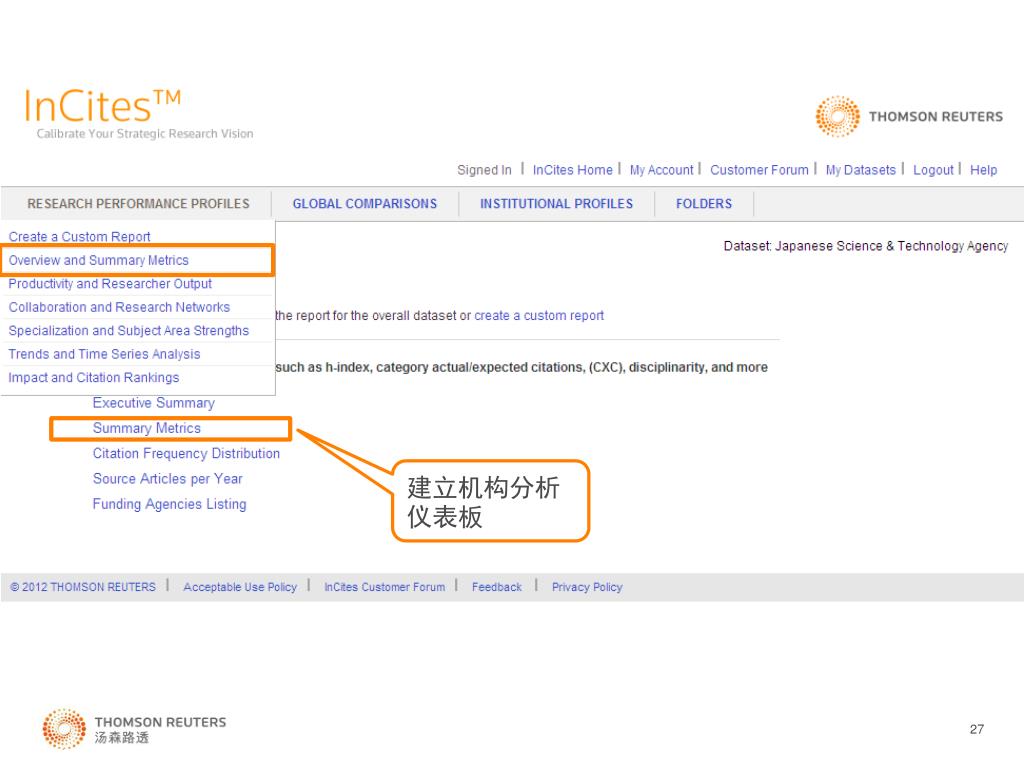Screen dimensions: 1024x768
Task: Go to InCites Home
Action: 572,170
